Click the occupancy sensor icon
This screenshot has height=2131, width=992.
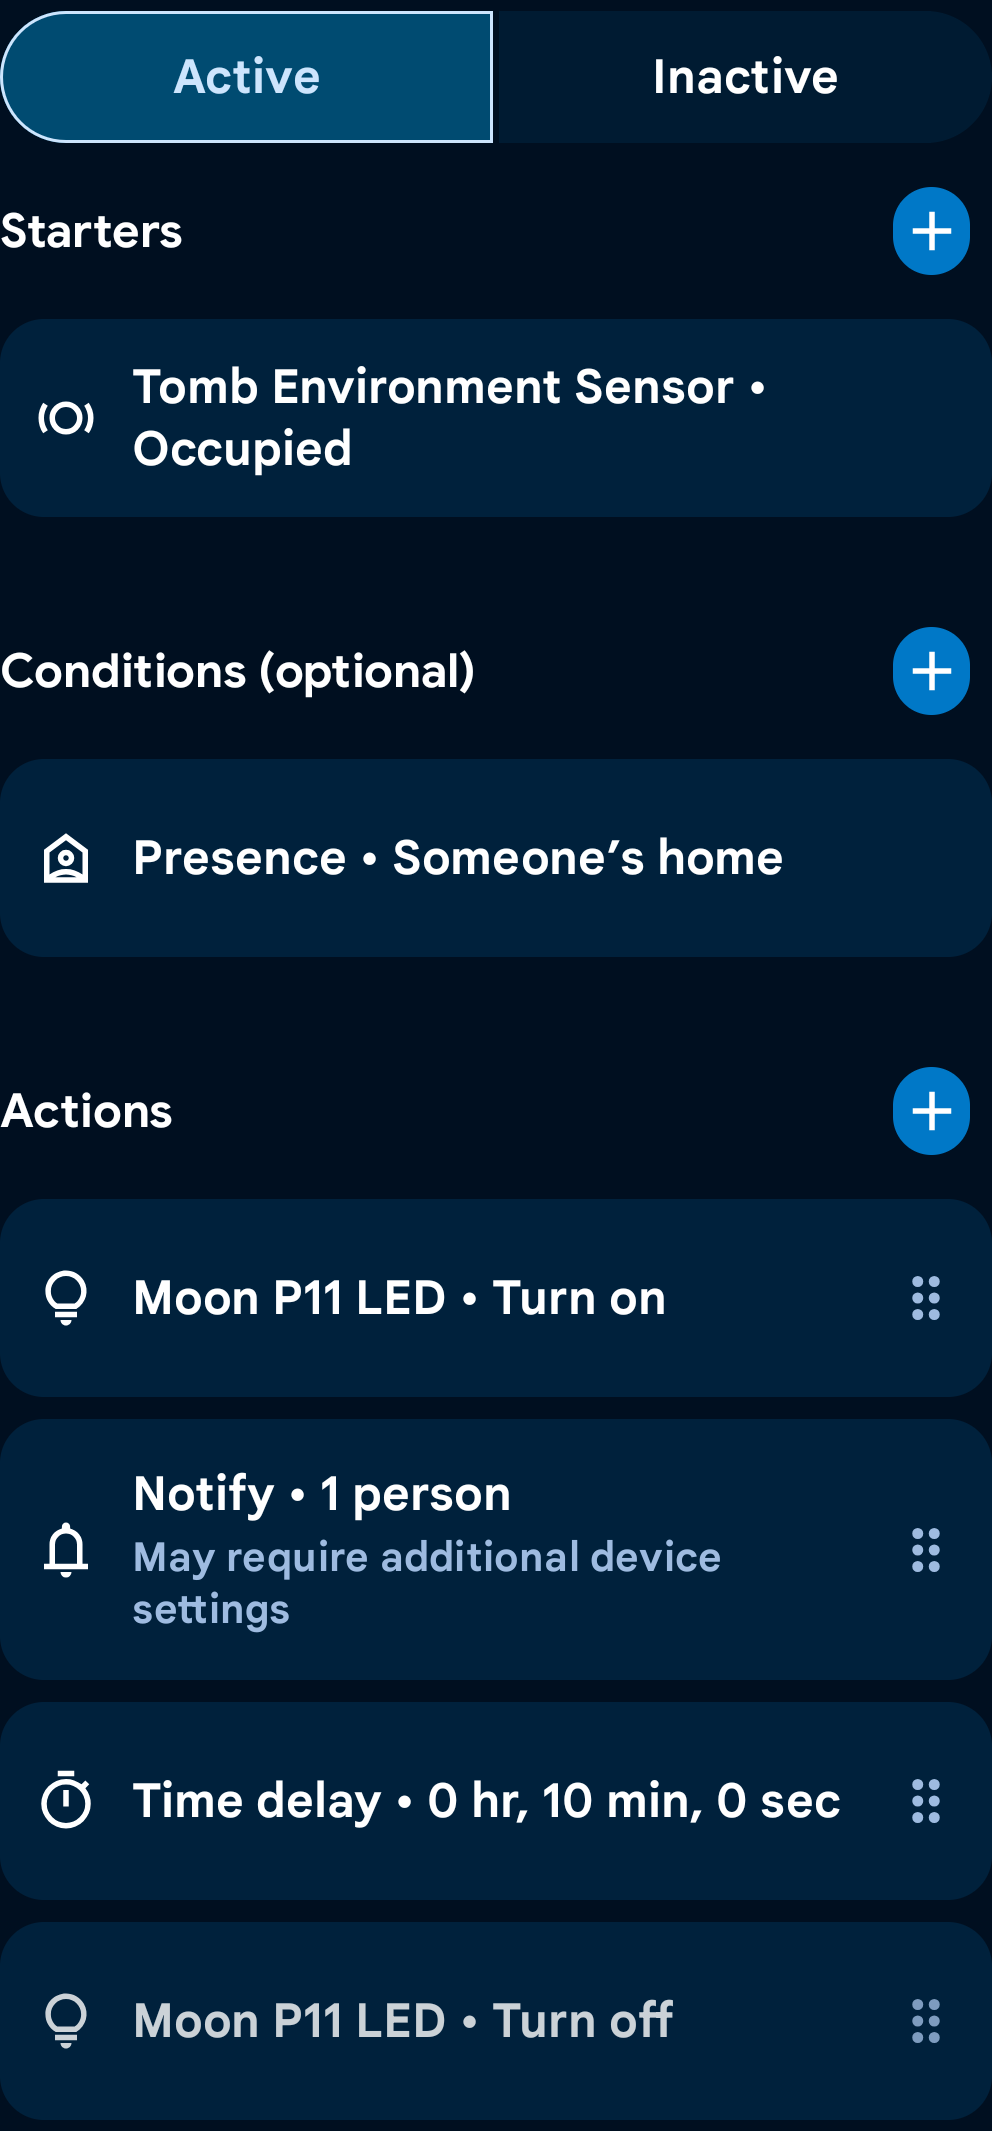pos(66,418)
